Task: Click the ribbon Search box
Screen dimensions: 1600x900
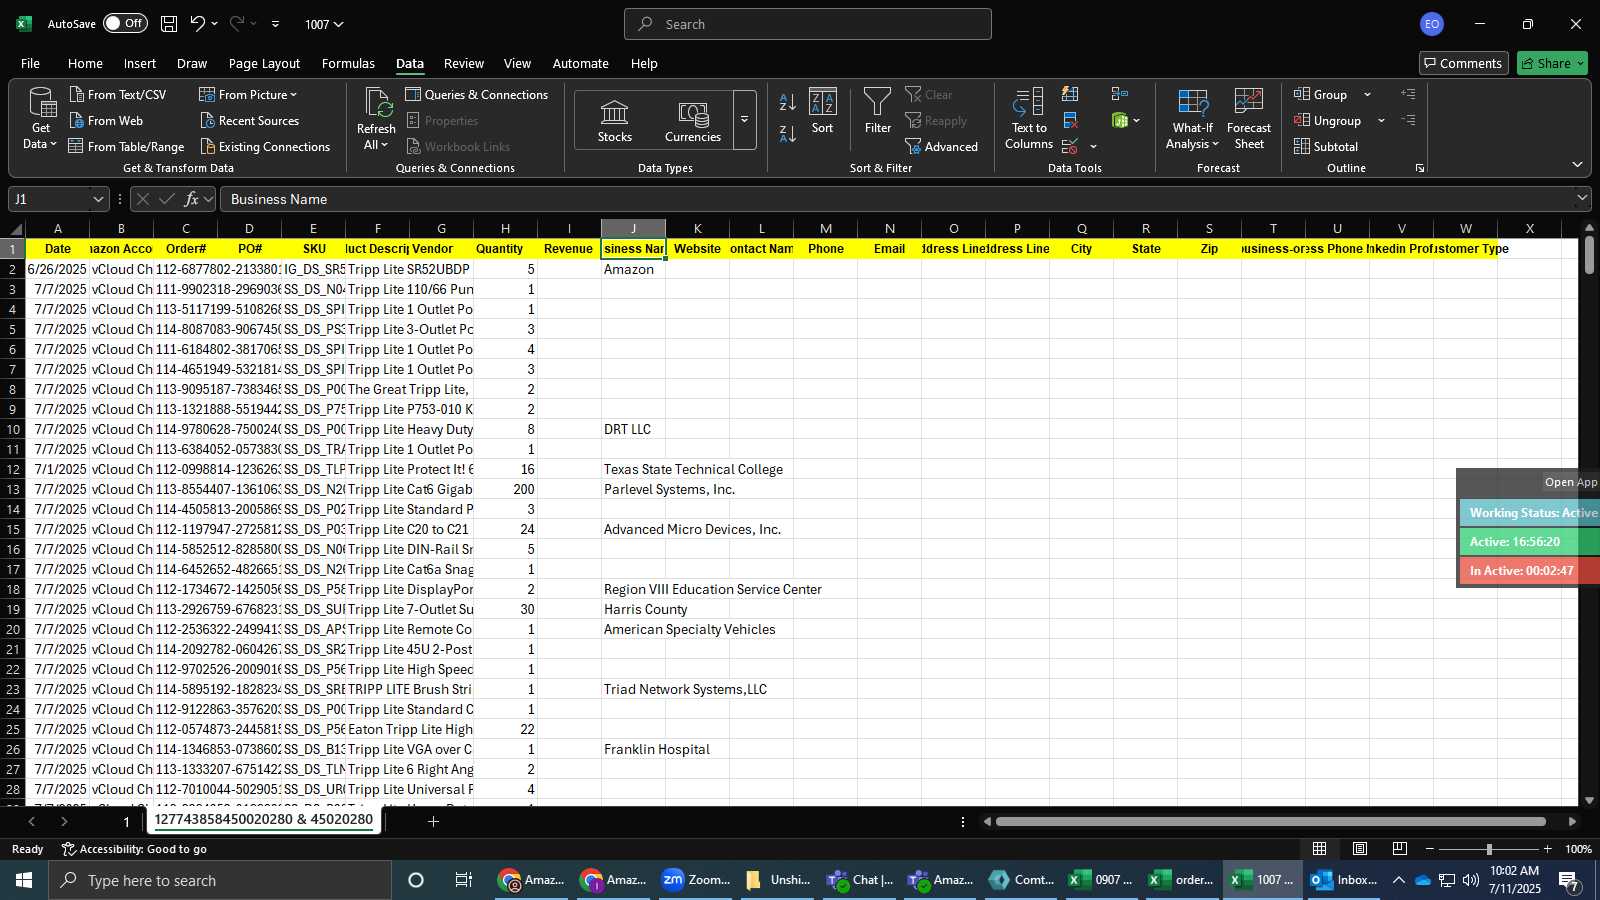Action: click(x=808, y=24)
